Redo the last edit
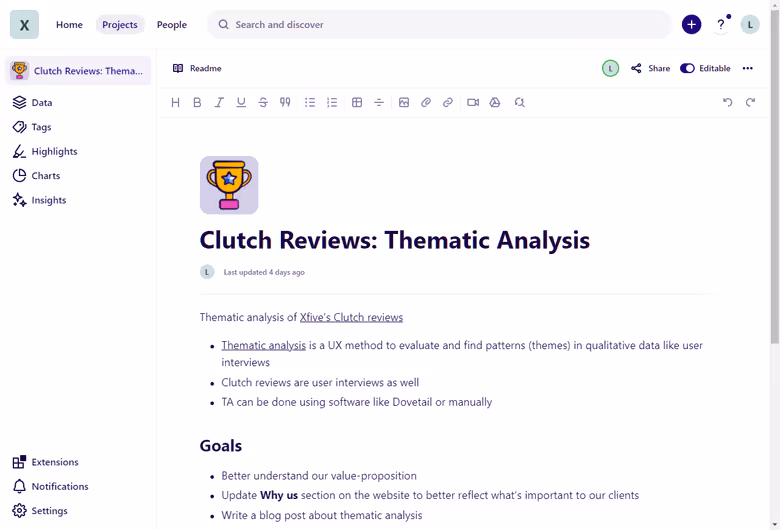This screenshot has width=780, height=530. tap(750, 103)
